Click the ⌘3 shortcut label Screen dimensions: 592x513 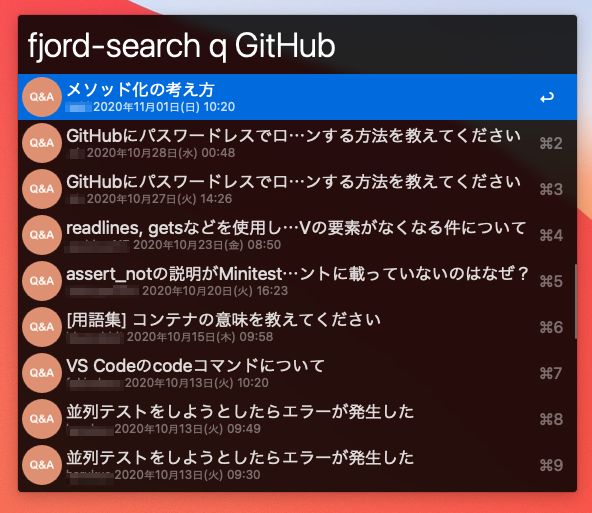551,189
